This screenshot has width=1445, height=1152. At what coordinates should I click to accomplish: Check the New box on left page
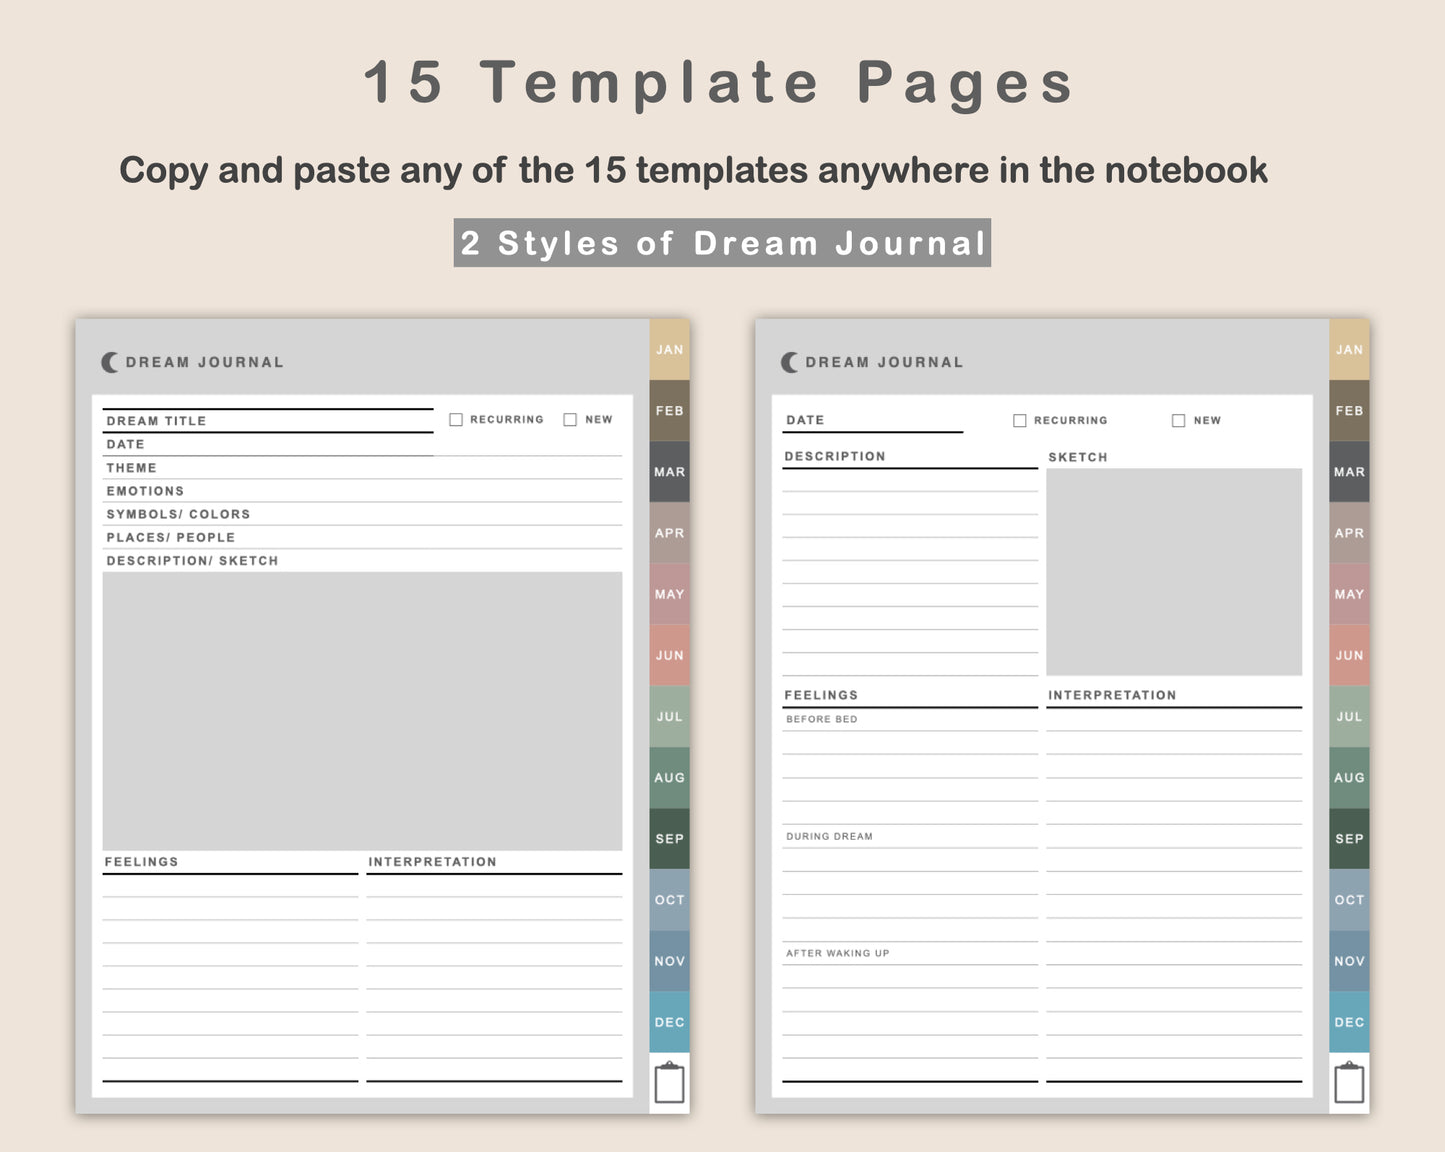pos(570,420)
